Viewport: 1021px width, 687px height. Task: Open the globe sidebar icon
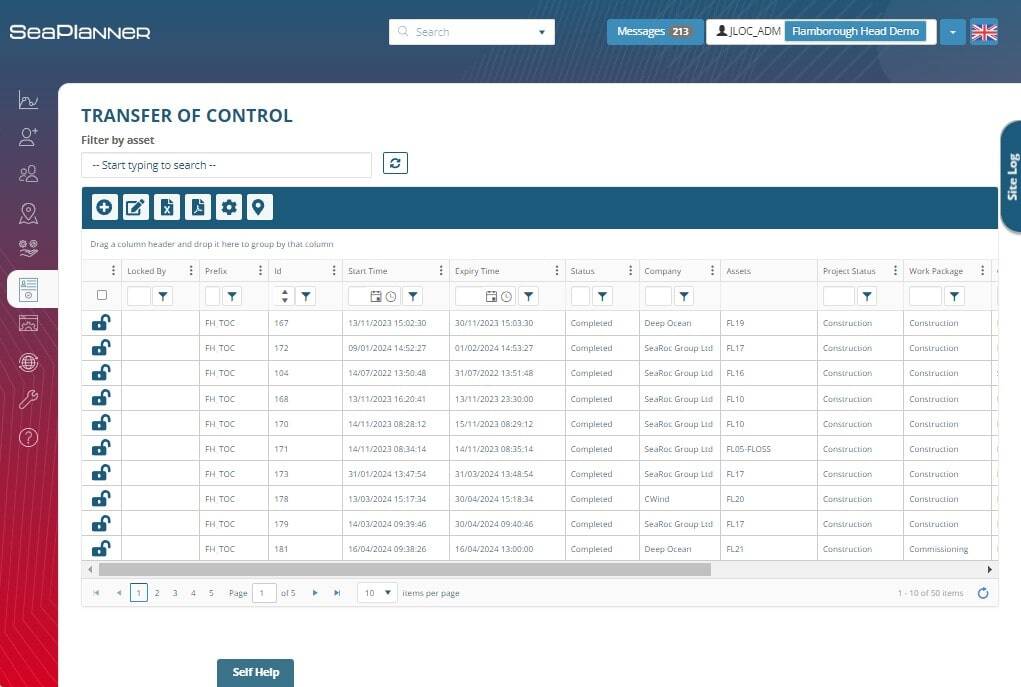tap(28, 362)
